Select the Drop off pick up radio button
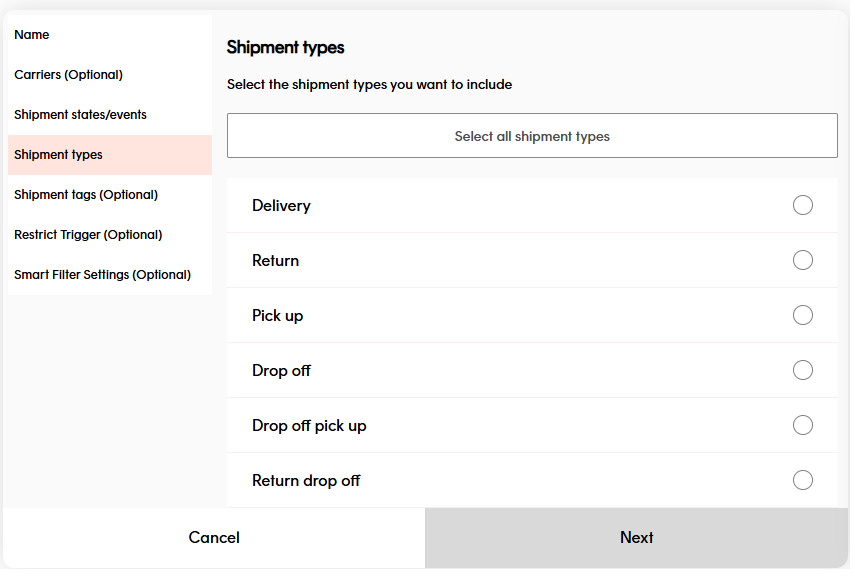 pos(803,425)
